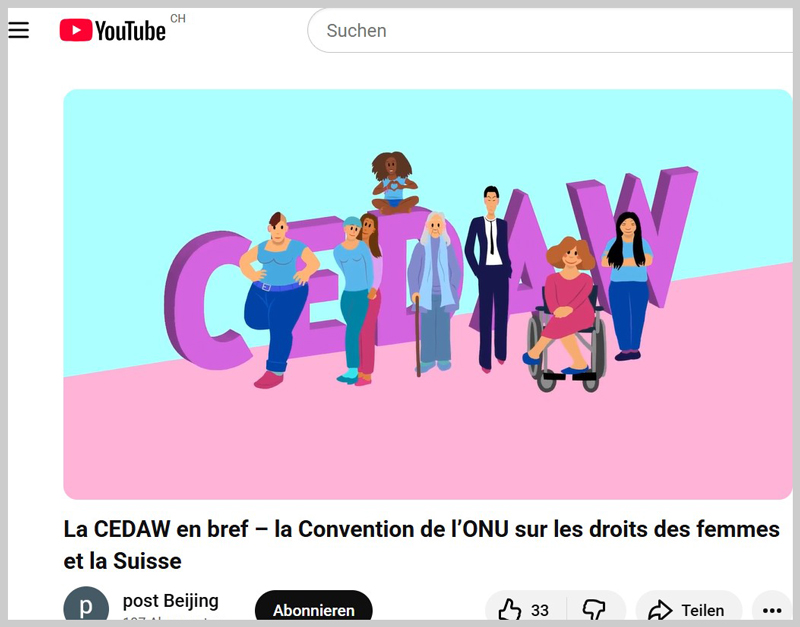Click the red YouTube play logo
This screenshot has width=800, height=627.
point(76,30)
